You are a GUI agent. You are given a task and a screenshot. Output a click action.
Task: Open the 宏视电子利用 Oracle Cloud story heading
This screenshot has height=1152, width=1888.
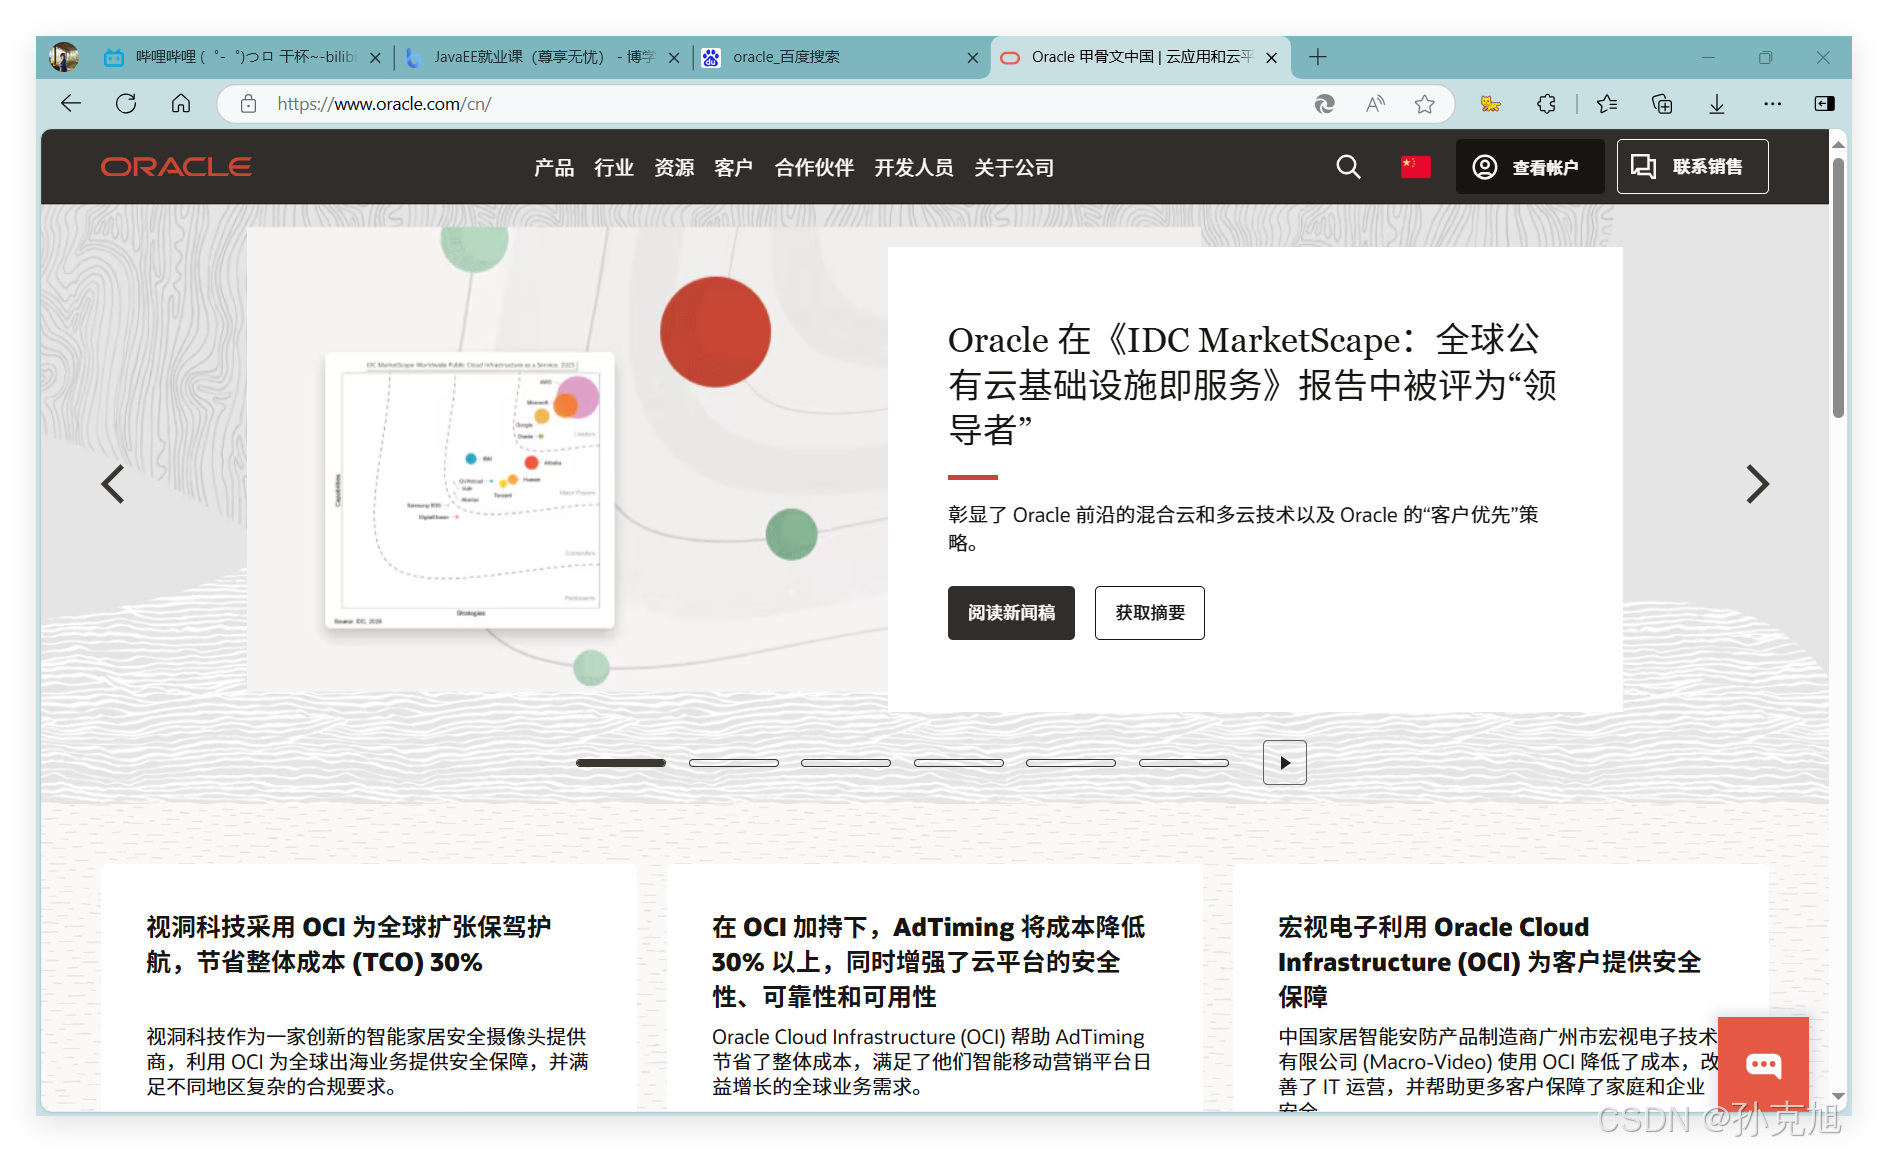click(x=1489, y=961)
